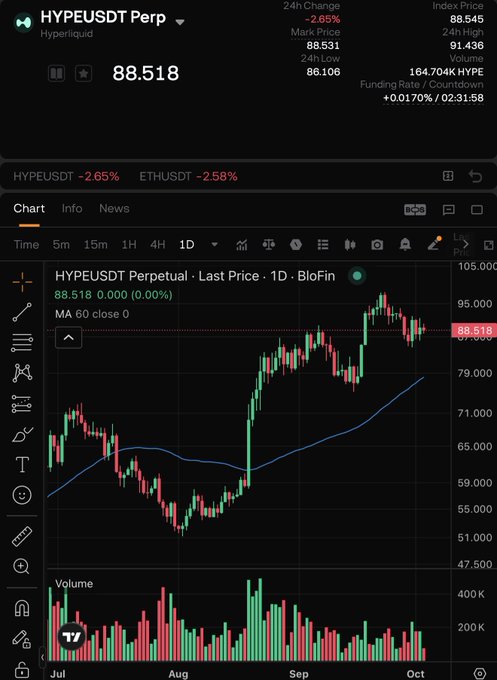The image size is (497, 680).
Task: Switch to the Info tab
Action: coord(72,209)
